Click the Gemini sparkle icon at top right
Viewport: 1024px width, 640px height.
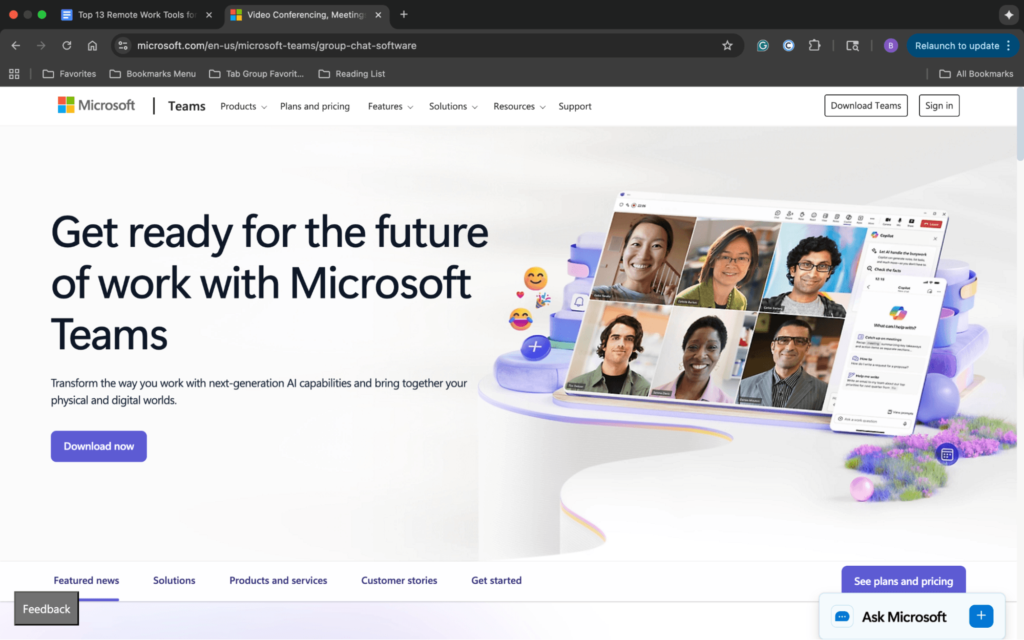pyautogui.click(x=1008, y=14)
